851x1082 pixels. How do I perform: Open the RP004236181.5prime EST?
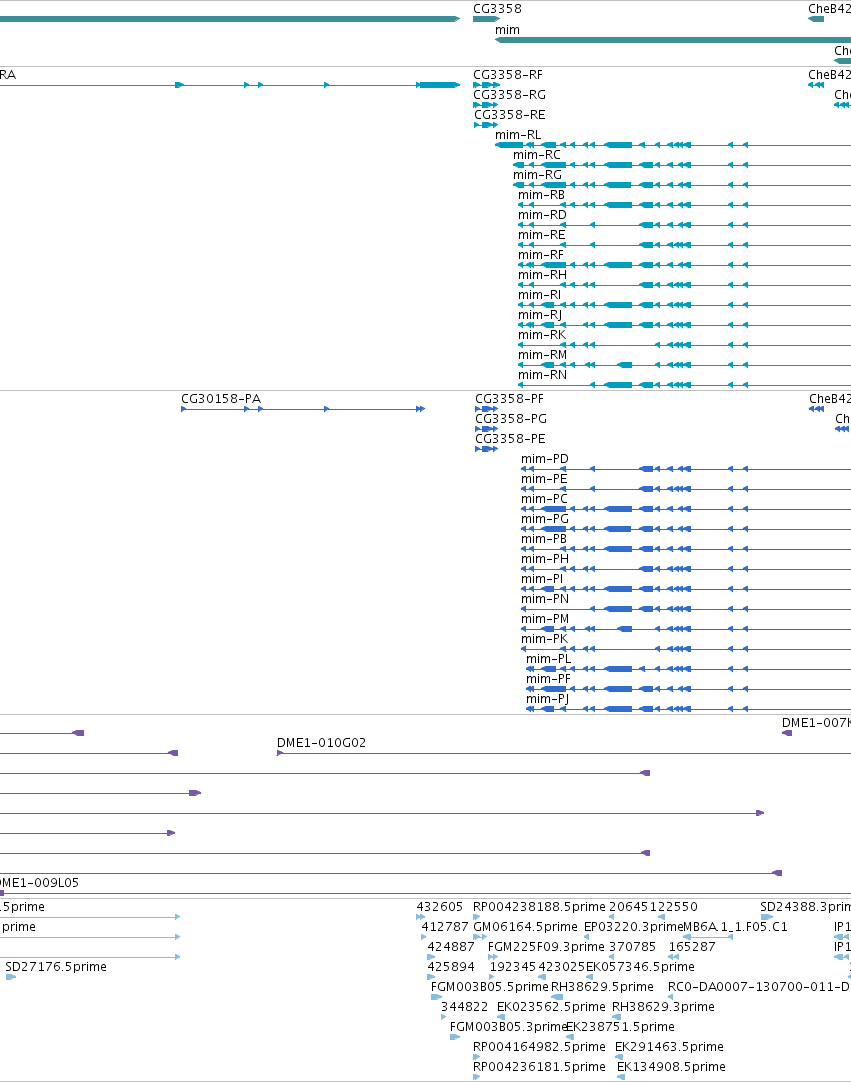tap(539, 1067)
